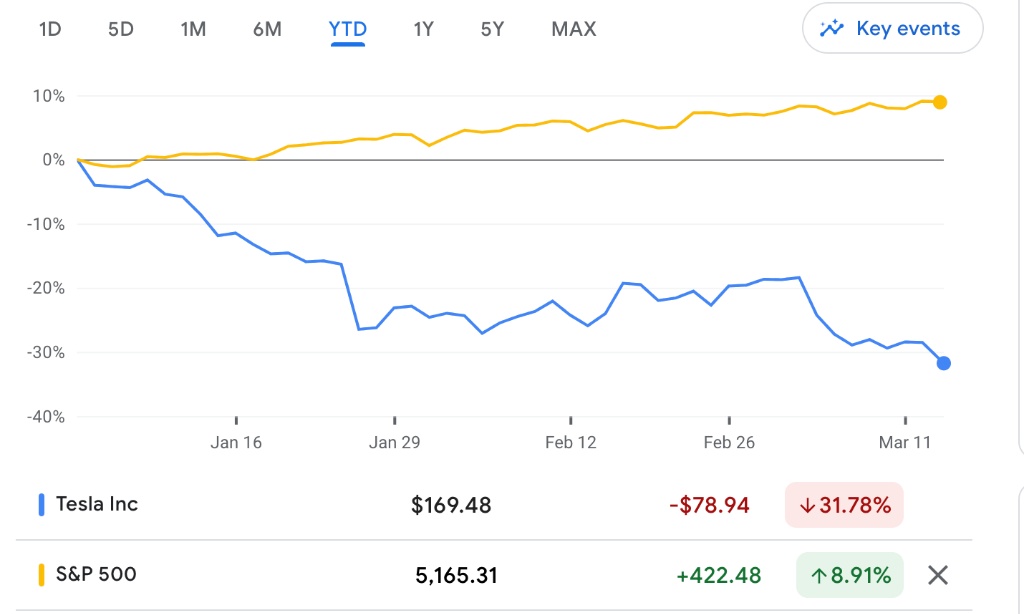The width and height of the screenshot is (1024, 614).
Task: Click the red down-arrow on Tesla's 31.78% badge
Action: 806,505
